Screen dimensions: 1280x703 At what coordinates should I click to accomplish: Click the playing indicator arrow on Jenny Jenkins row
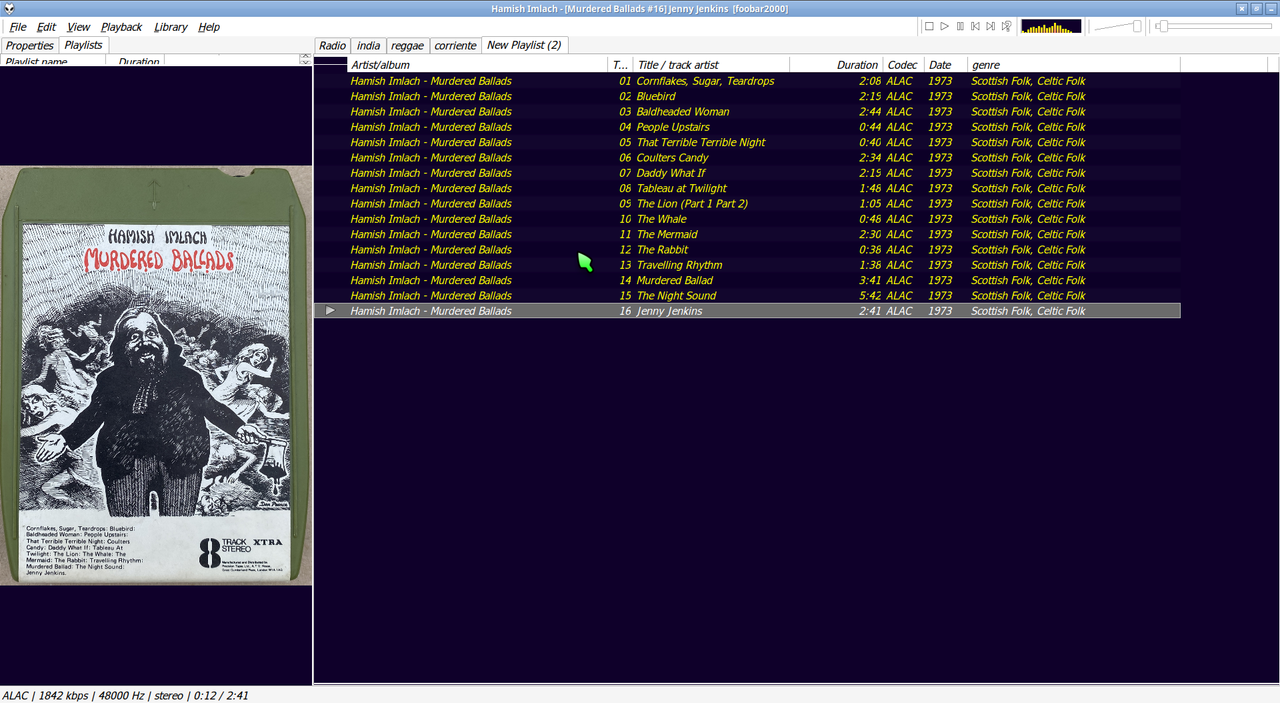click(x=331, y=311)
